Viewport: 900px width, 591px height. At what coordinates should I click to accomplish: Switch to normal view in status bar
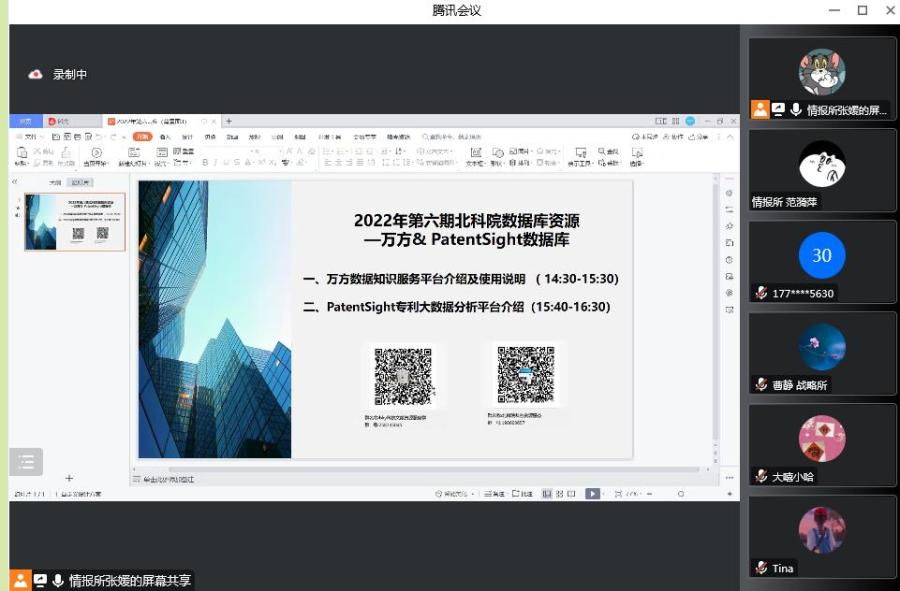coord(546,494)
